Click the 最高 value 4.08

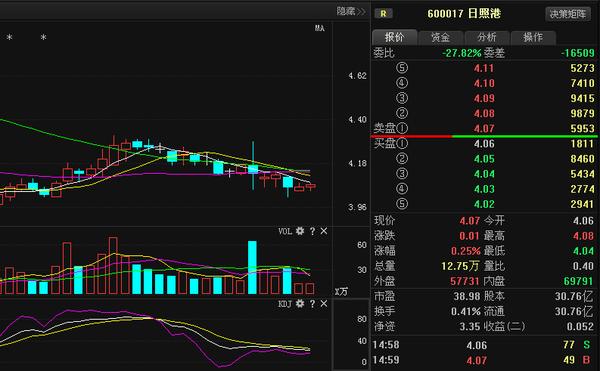tap(584, 236)
